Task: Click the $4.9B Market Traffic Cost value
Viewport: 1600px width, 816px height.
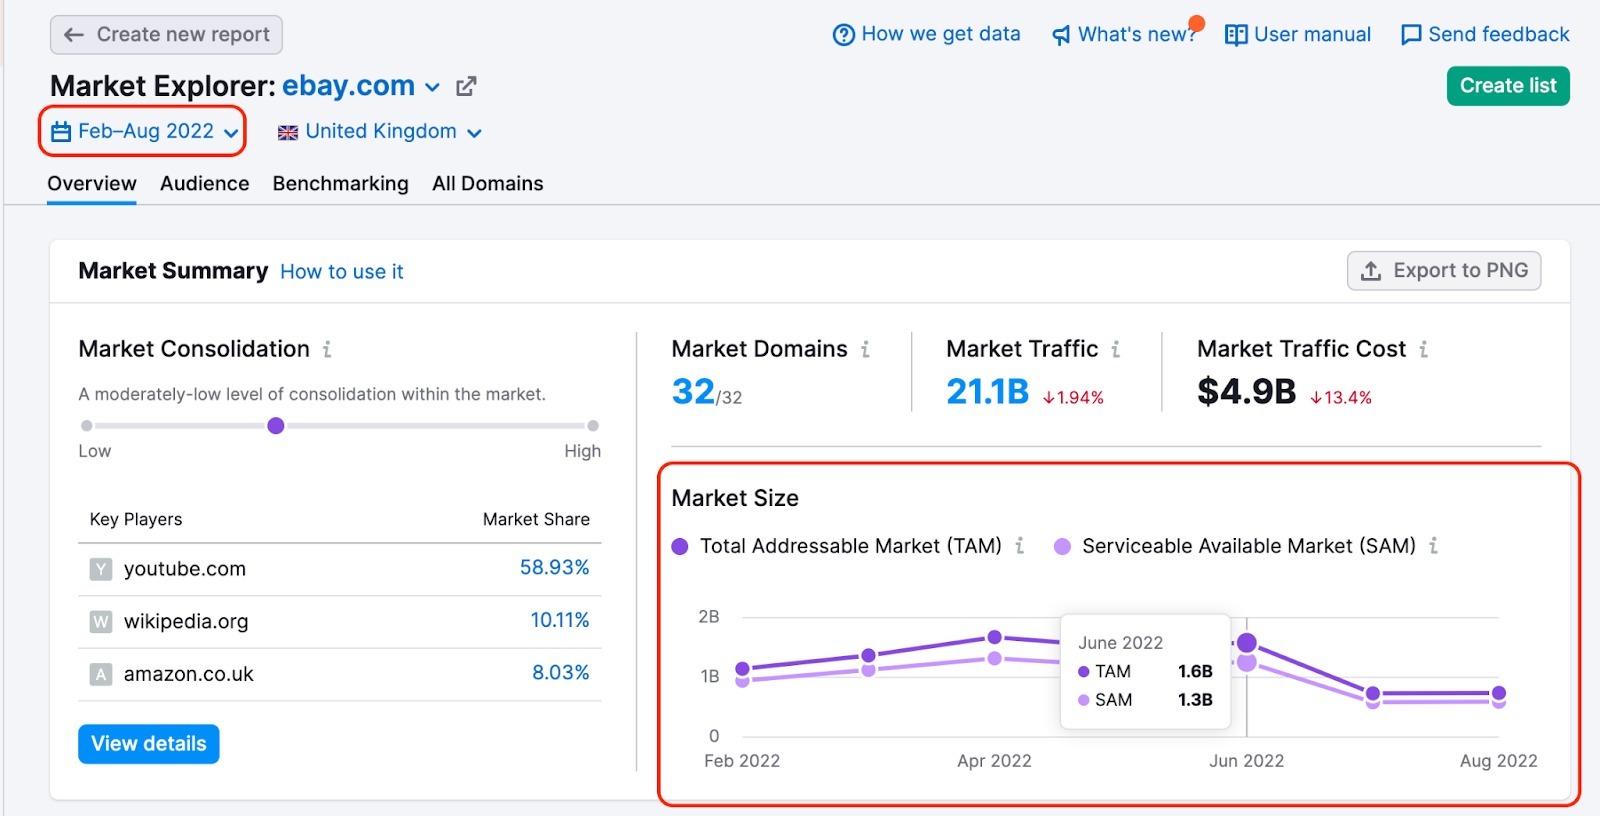Action: (x=1247, y=392)
